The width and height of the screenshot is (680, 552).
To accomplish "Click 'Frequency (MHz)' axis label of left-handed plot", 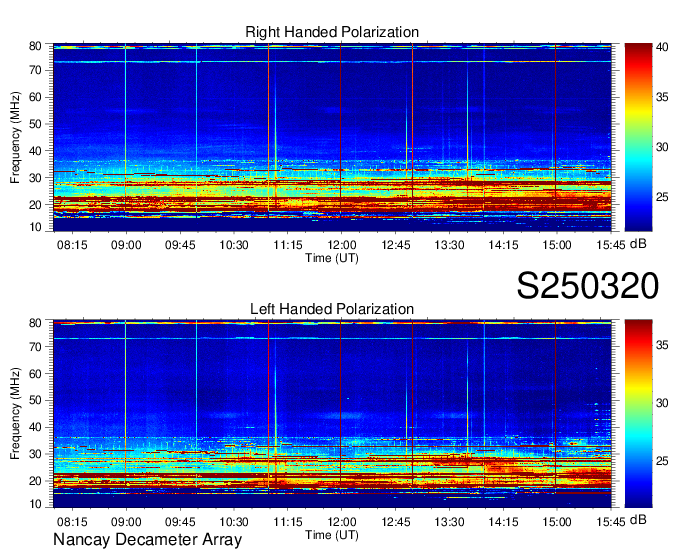I will [x=15, y=414].
